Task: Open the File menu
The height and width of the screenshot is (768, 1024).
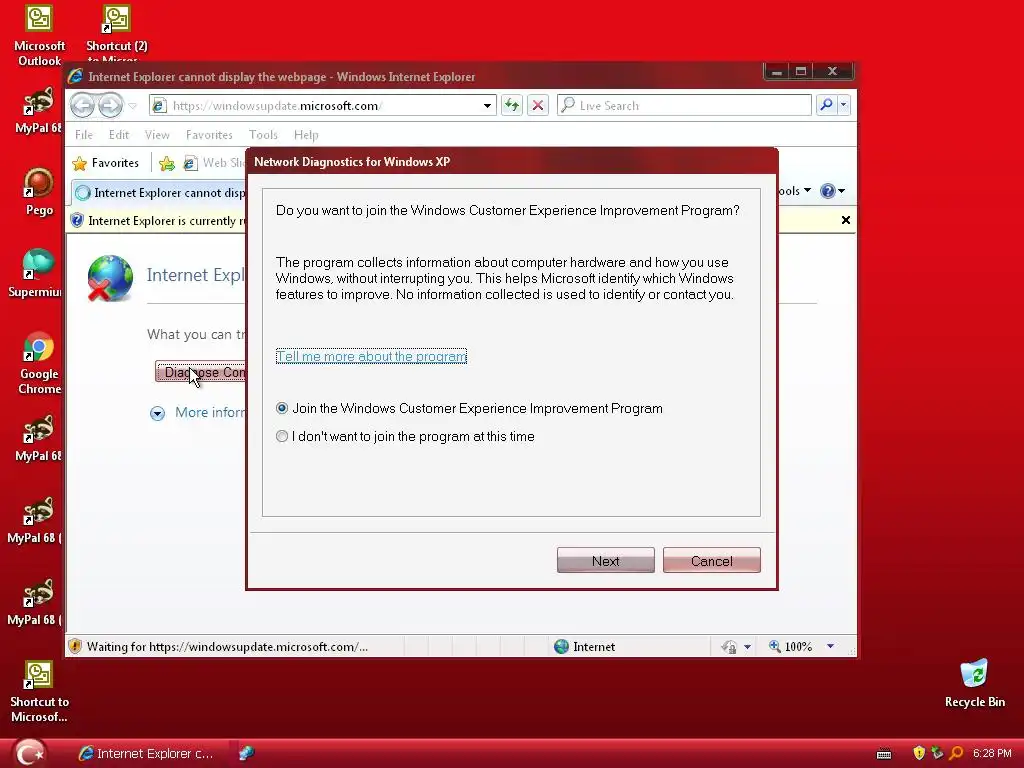Action: click(x=84, y=135)
